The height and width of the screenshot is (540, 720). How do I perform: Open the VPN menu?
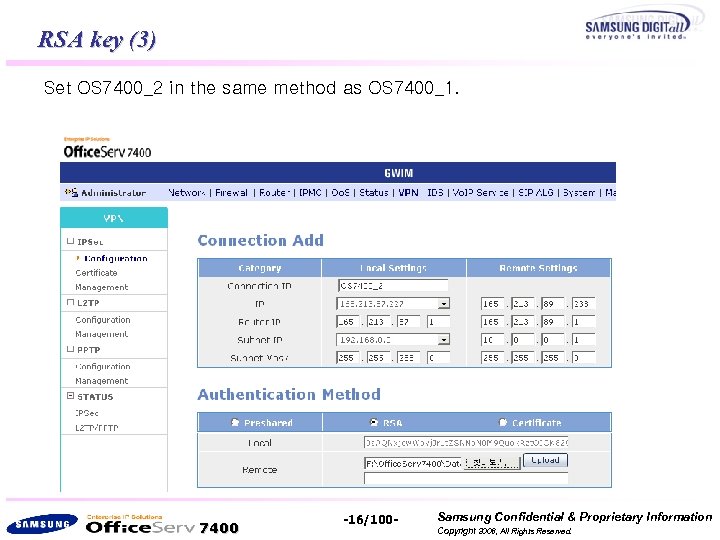408,193
